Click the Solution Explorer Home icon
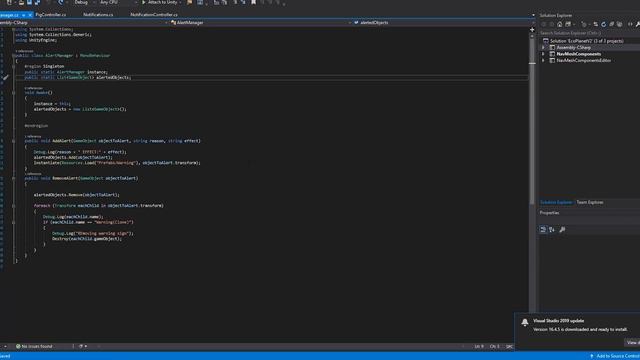This screenshot has height=360, width=640. pos(560,24)
